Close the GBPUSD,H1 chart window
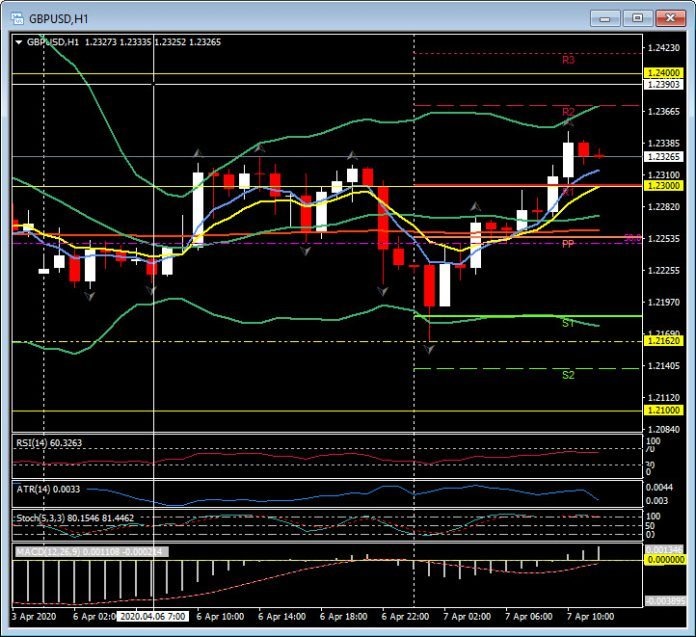 click(x=671, y=19)
